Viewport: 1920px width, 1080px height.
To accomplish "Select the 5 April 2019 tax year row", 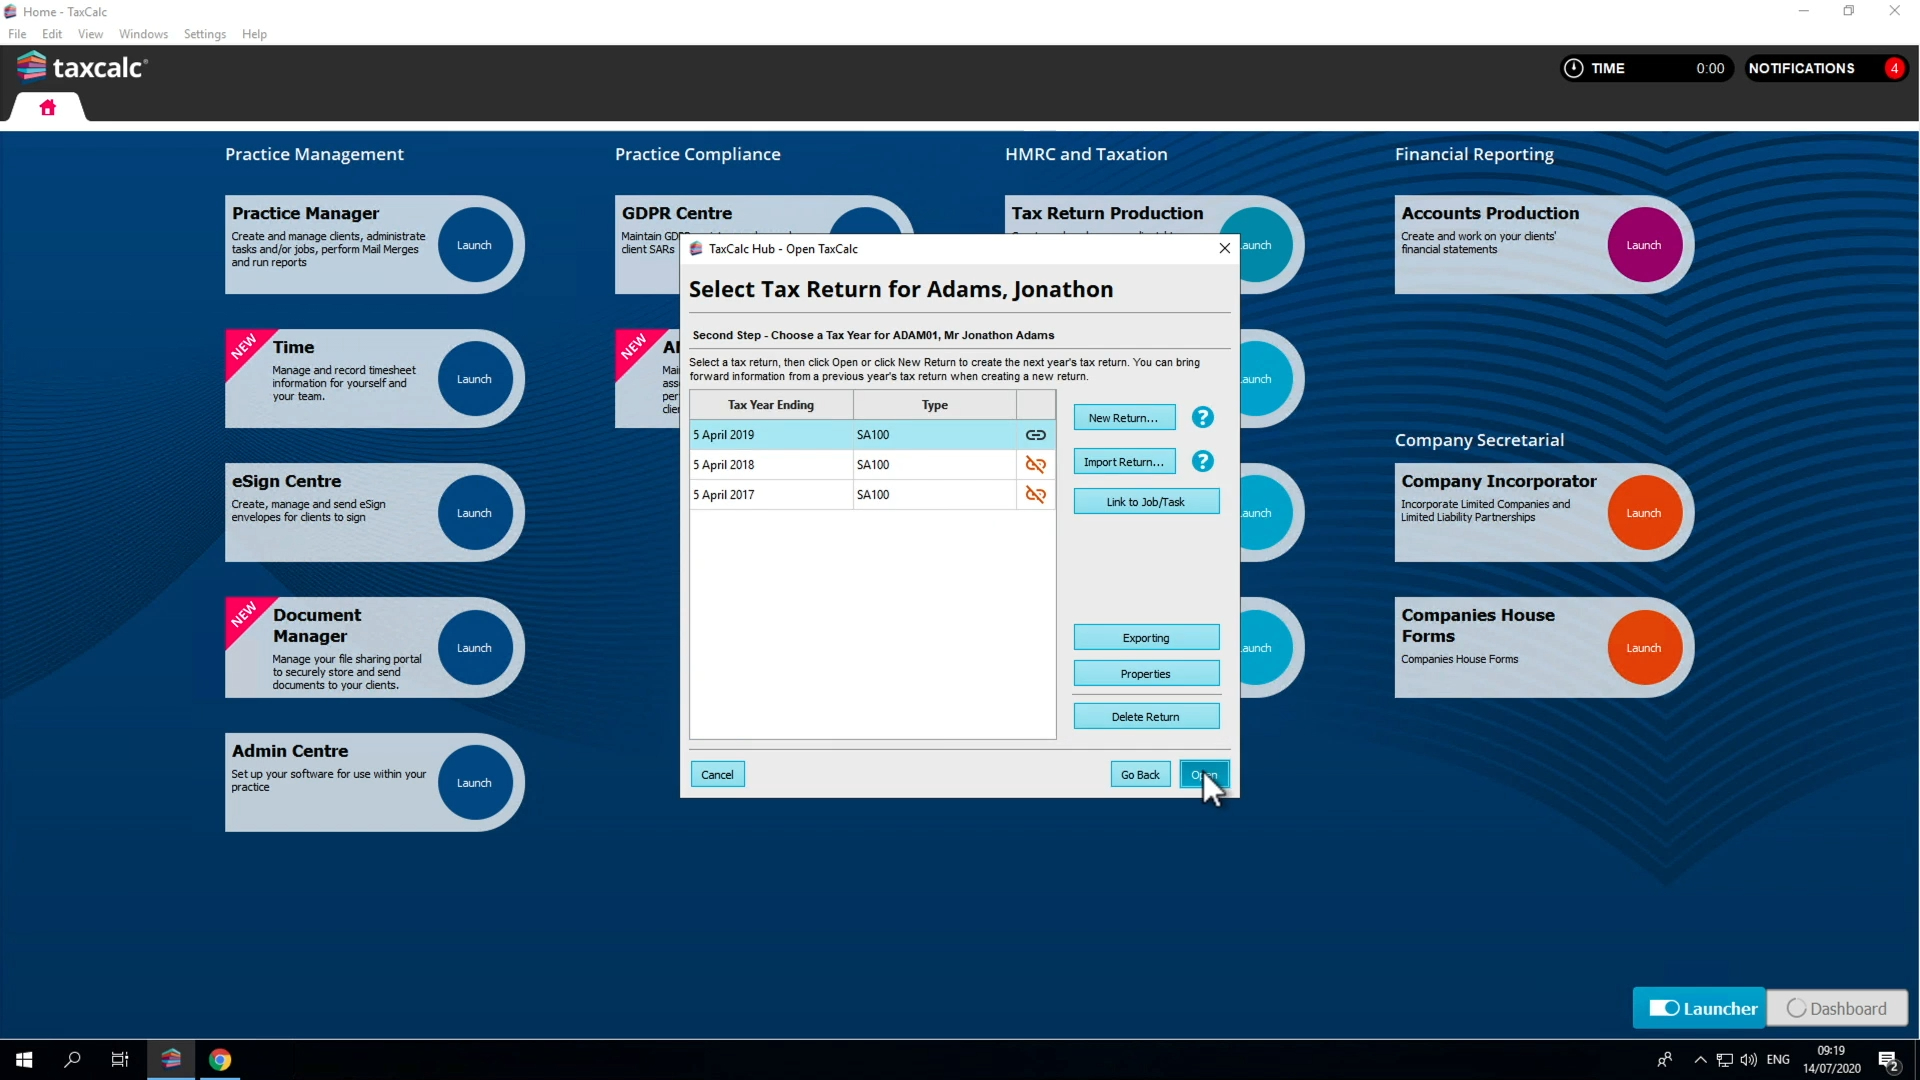I will (x=872, y=435).
